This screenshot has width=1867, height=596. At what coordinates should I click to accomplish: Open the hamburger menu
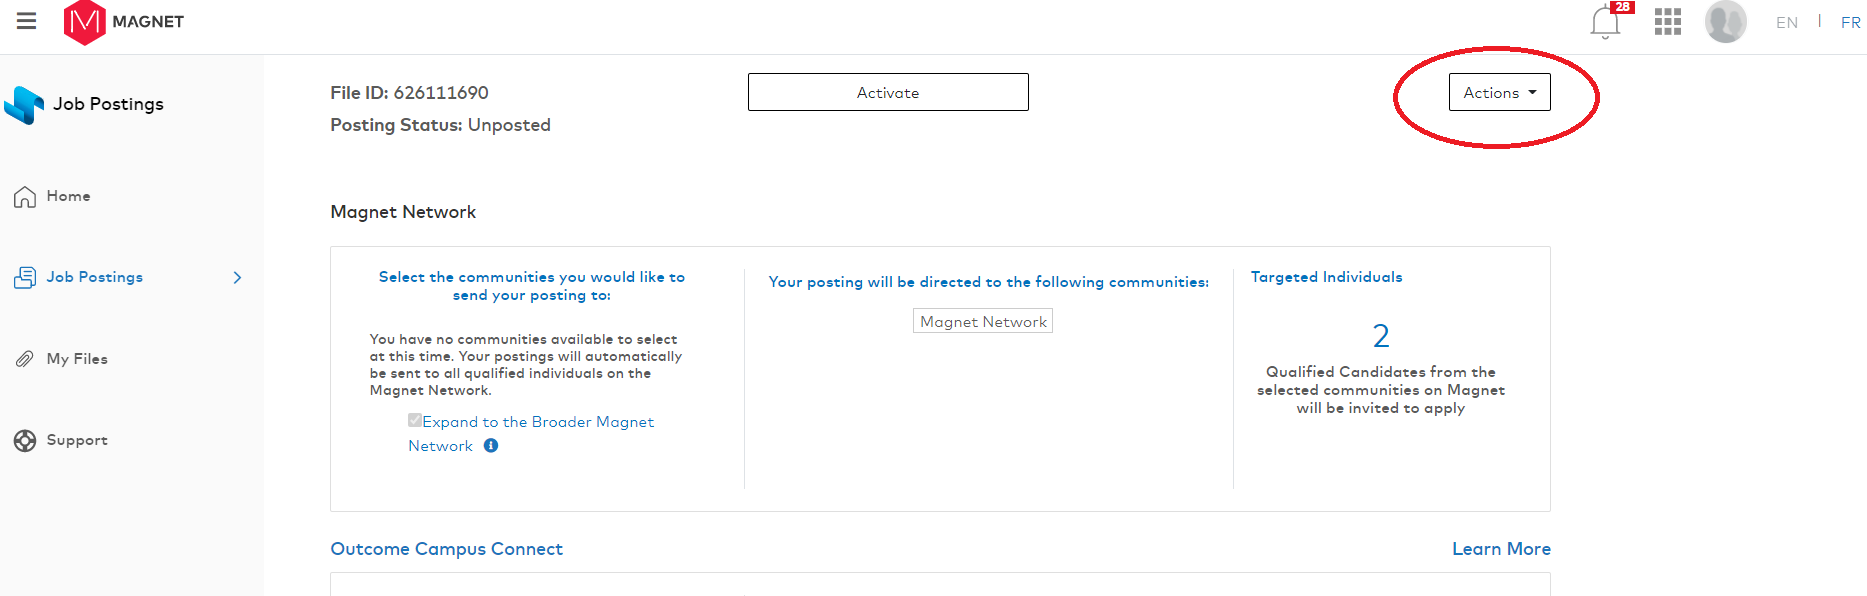[x=27, y=21]
